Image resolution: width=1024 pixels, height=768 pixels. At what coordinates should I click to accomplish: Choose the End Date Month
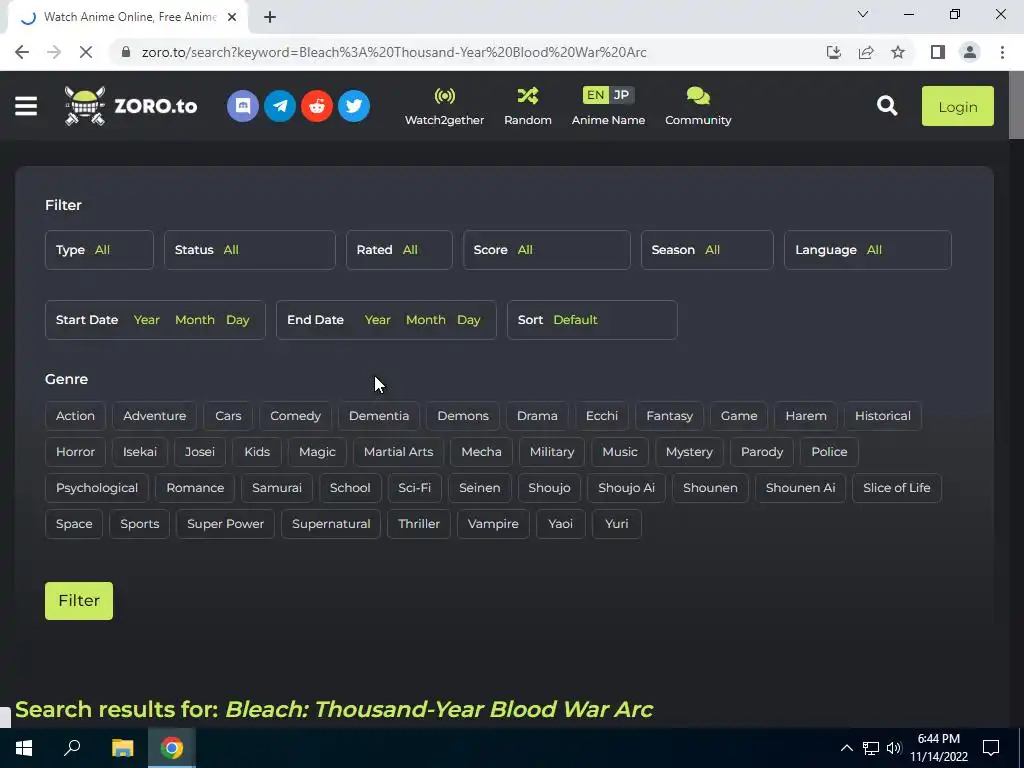tap(426, 320)
